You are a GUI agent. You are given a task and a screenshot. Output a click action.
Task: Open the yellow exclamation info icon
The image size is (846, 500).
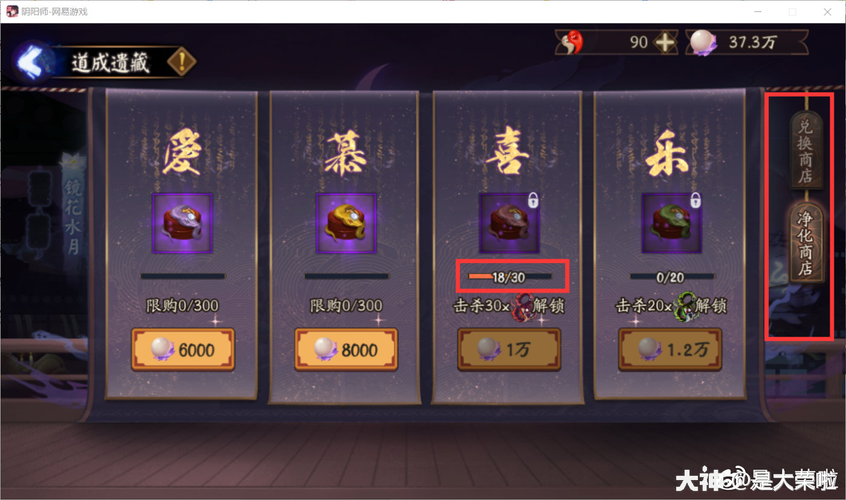pos(182,62)
